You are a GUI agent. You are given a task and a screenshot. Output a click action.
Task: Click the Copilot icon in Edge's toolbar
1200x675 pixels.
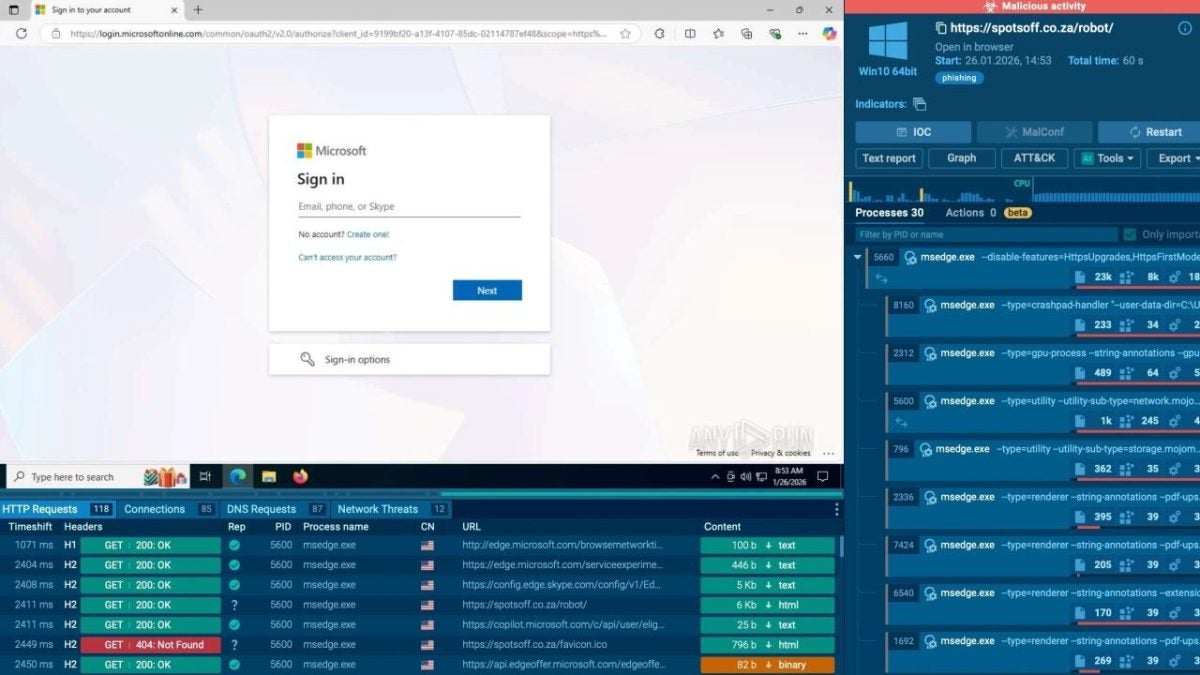[x=829, y=33]
